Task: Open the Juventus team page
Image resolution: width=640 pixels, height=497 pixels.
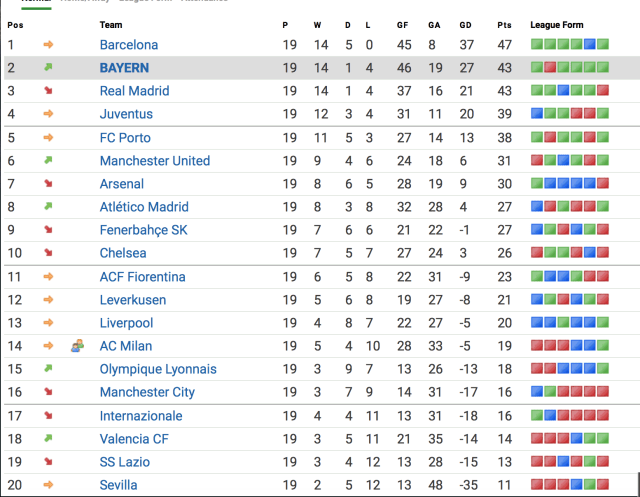Action: [x=126, y=114]
